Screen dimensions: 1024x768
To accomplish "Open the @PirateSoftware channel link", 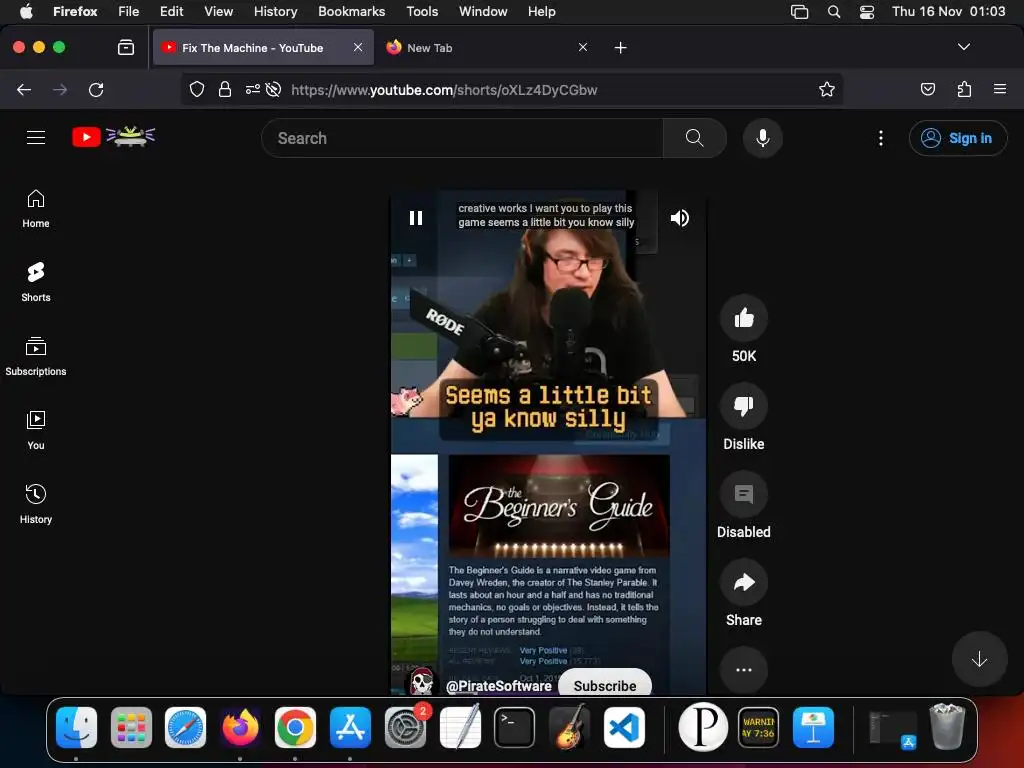I will [498, 686].
